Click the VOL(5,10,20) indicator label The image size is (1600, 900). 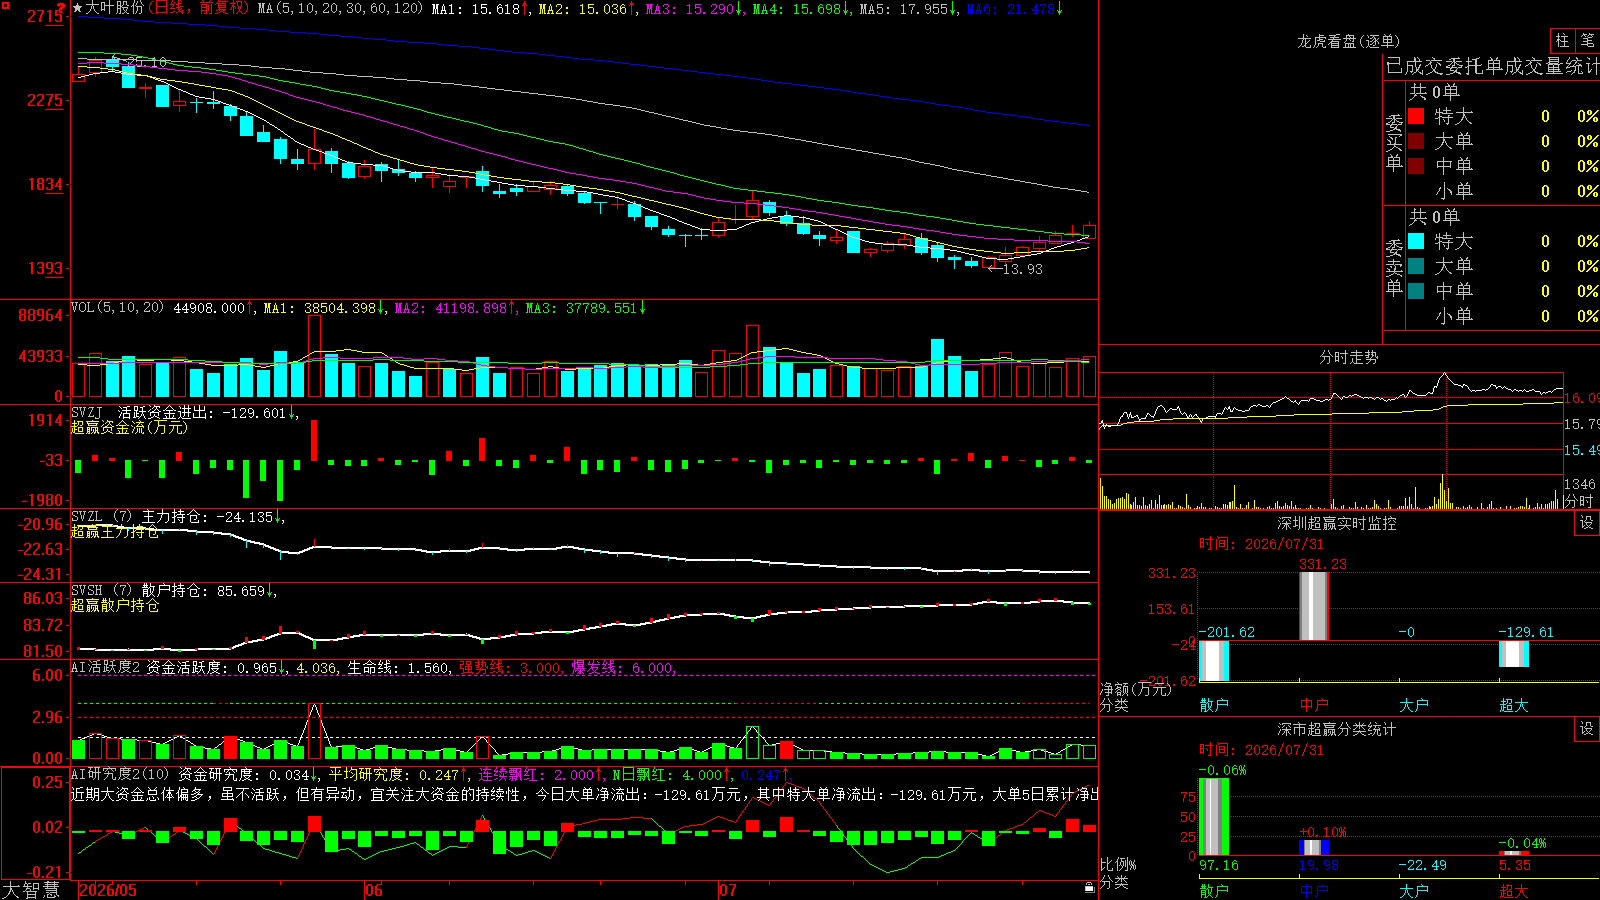click(x=117, y=308)
